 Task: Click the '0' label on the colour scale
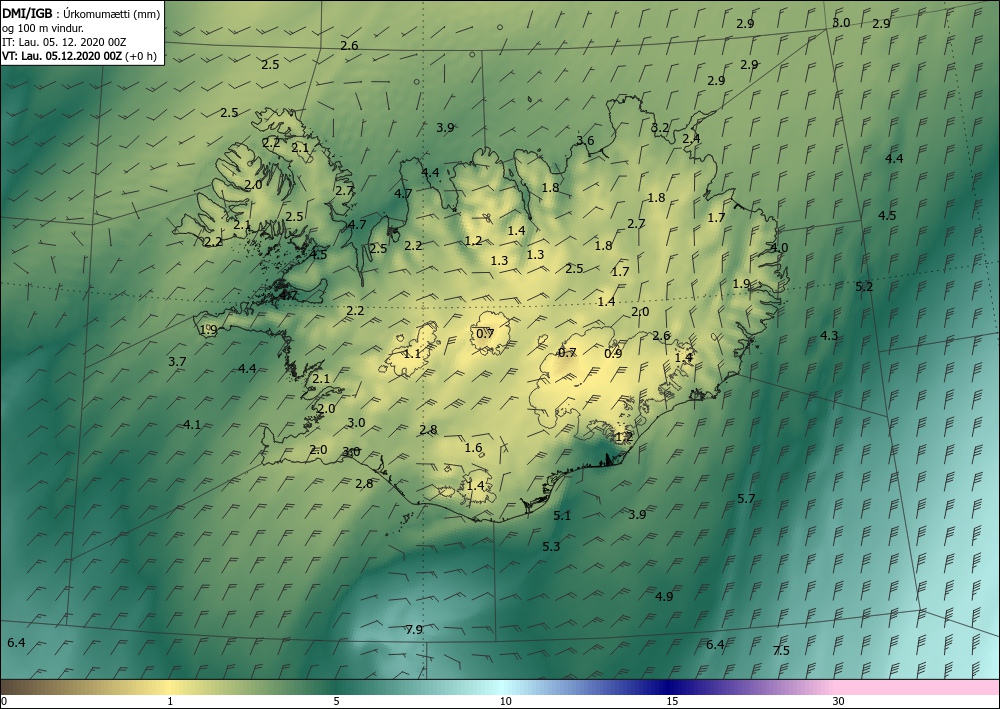4,702
